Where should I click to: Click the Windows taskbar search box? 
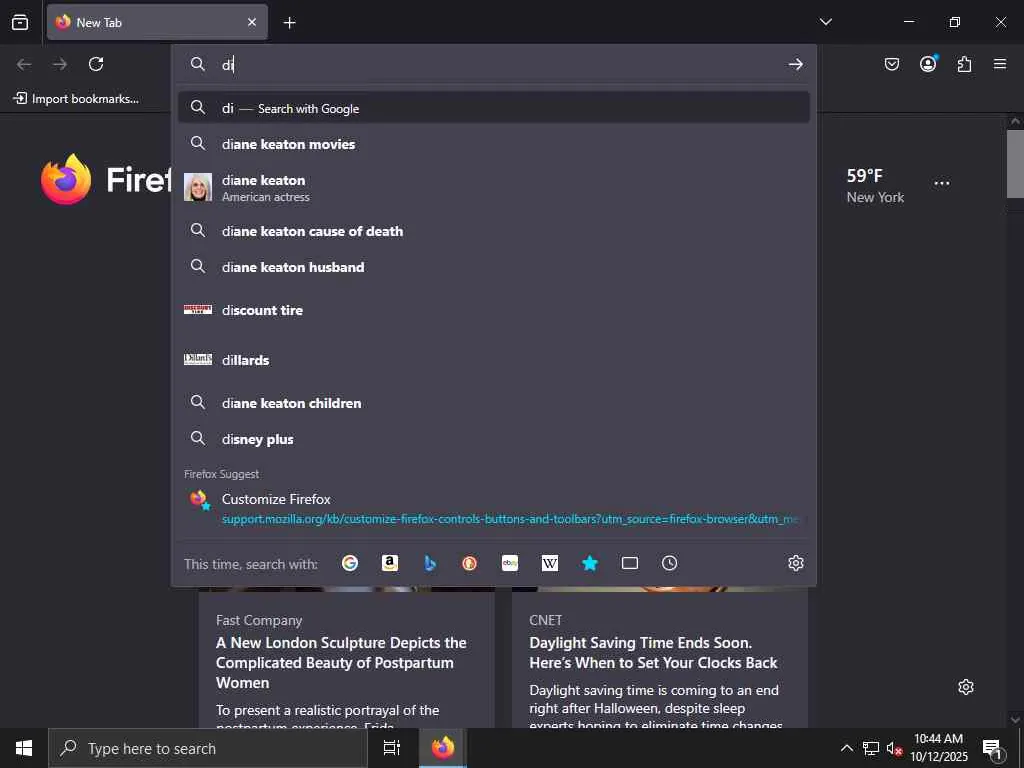point(208,748)
